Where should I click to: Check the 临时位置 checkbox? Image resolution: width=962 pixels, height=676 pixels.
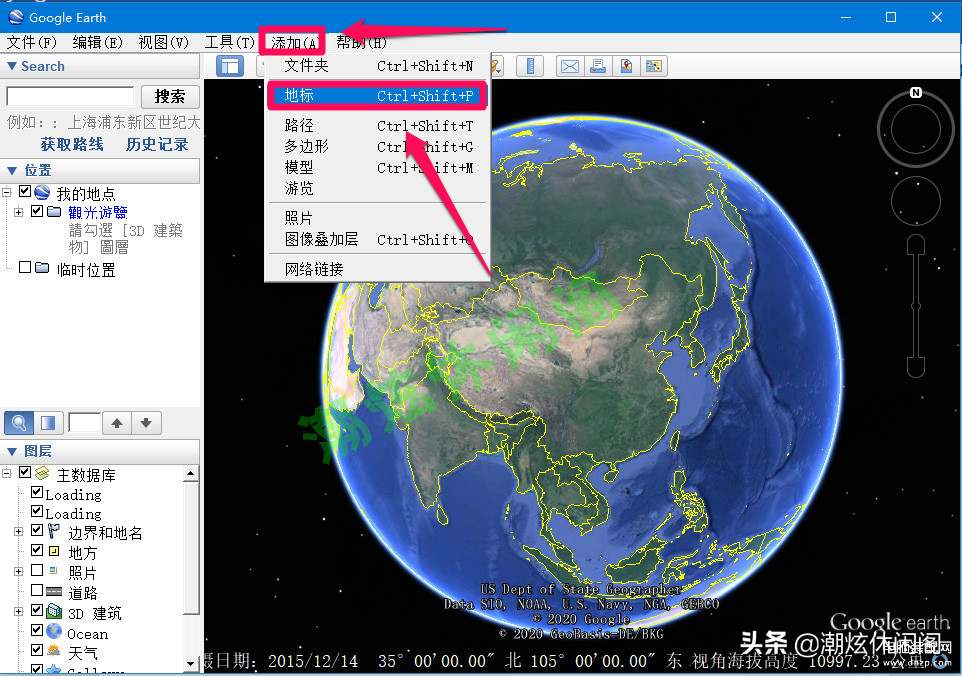(x=25, y=267)
